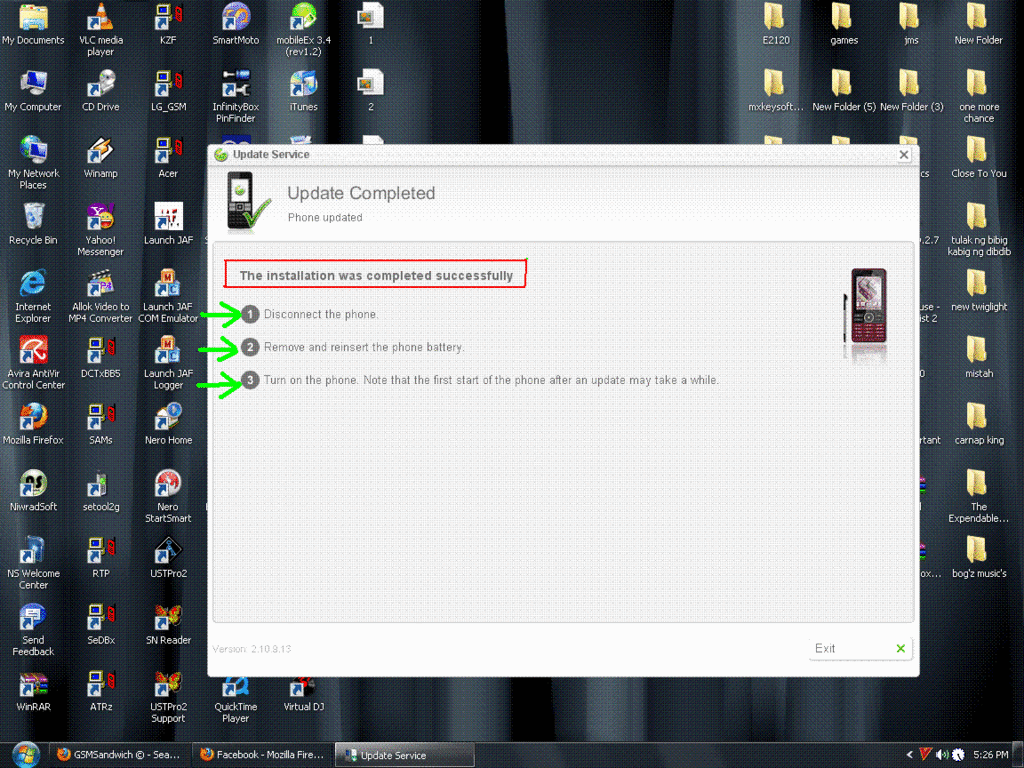Open Nero Home shortcut
This screenshot has width=1024, height=768.
pyautogui.click(x=168, y=424)
